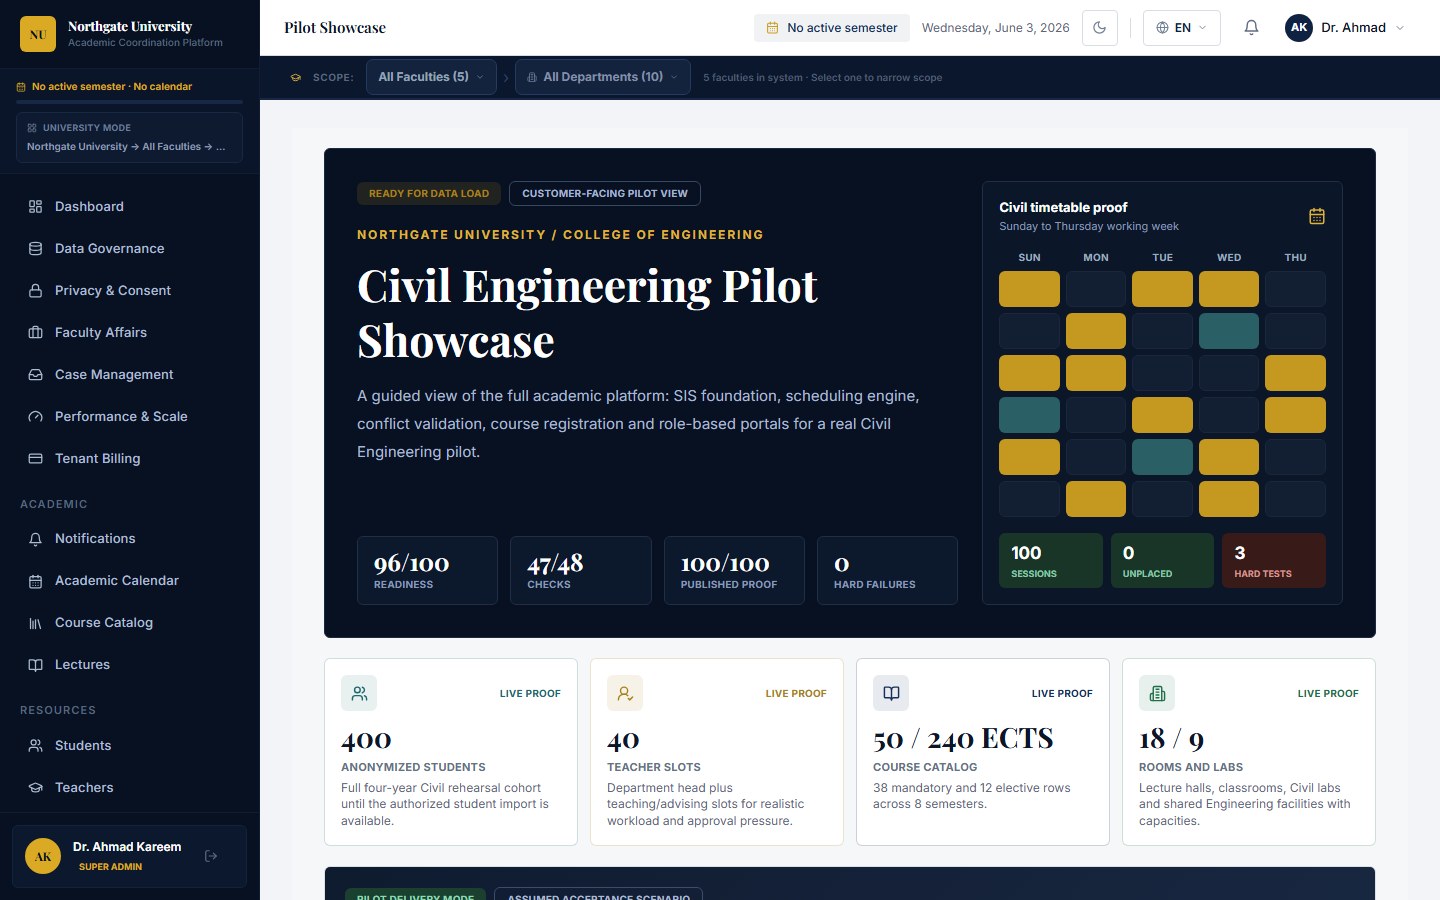Go to Privacy & Consent

tap(130, 290)
